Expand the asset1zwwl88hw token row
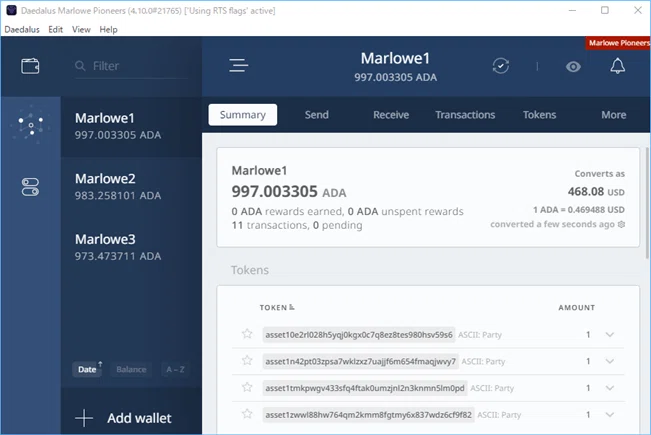Viewport: 651px width, 435px height. pos(609,415)
